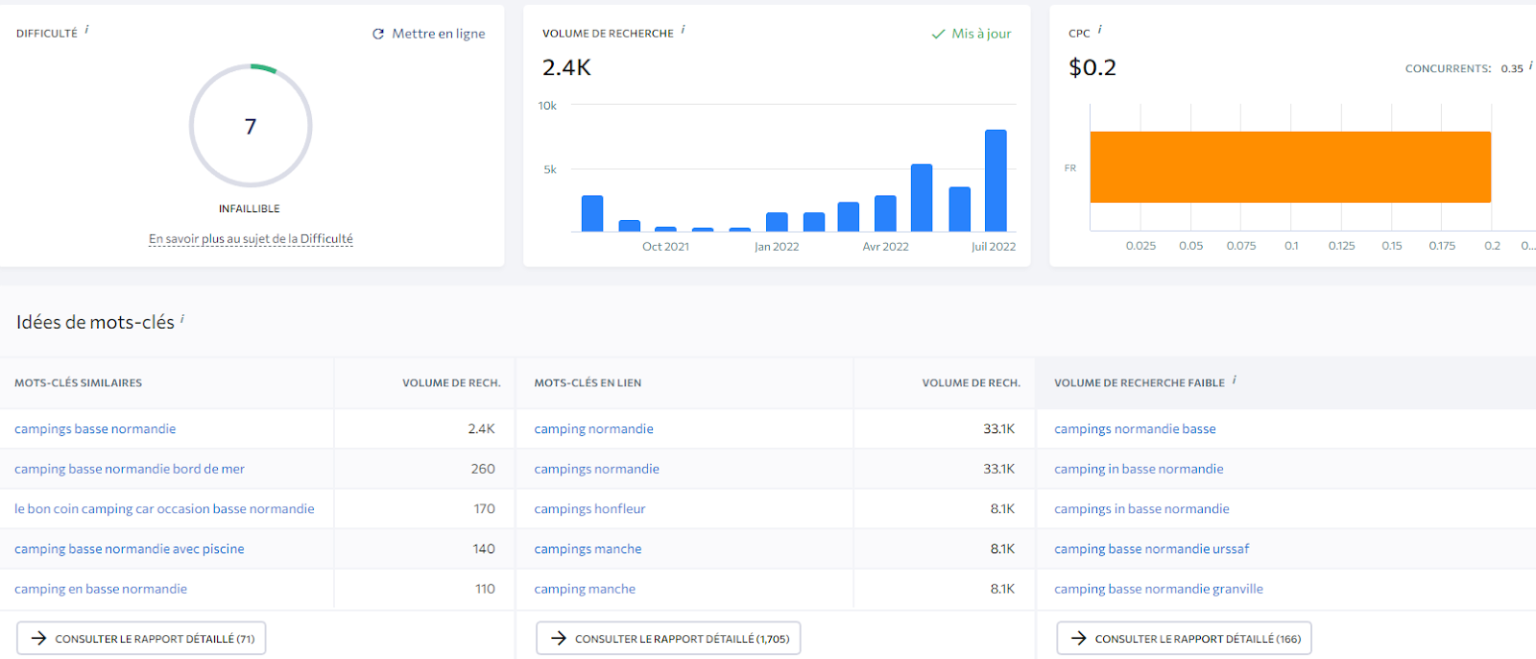Open le bon coin camping car occasion keyword
This screenshot has height=659, width=1536.
[164, 509]
